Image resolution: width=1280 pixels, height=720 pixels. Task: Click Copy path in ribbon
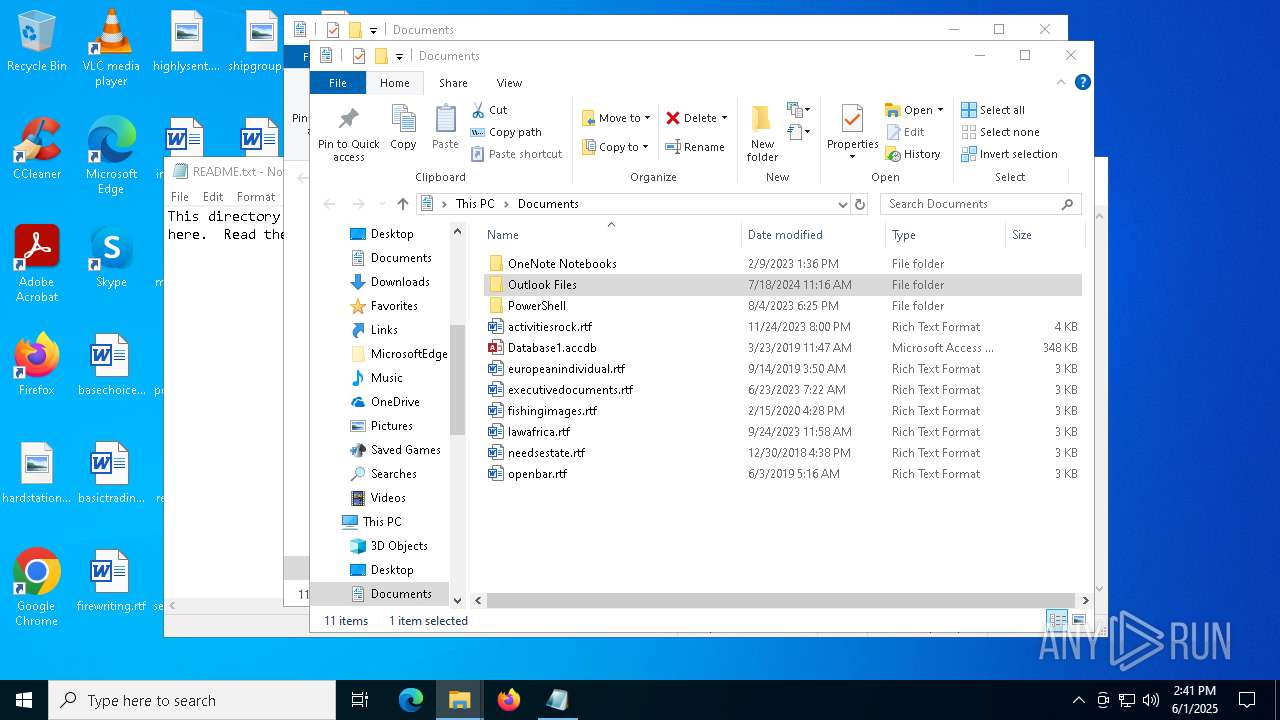click(506, 132)
